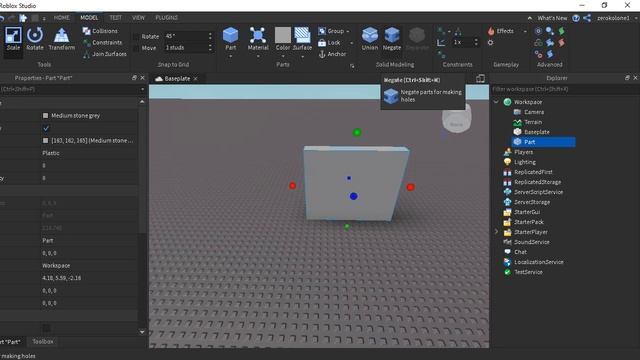The height and width of the screenshot is (360, 640).
Task: Collapse the Workspace tree node
Action: pos(496,102)
